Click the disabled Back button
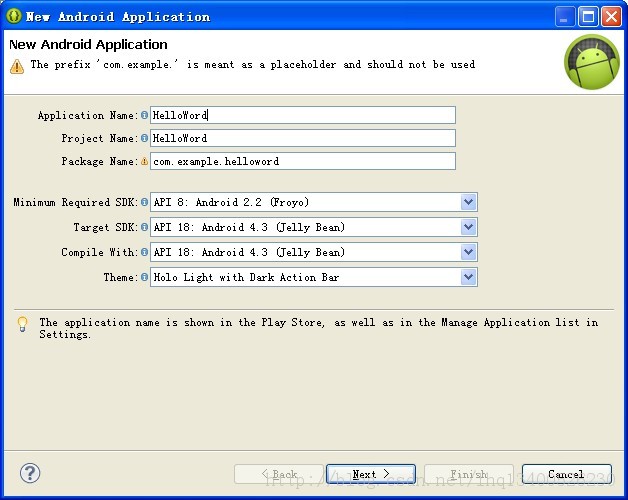628x500 pixels. click(x=279, y=474)
